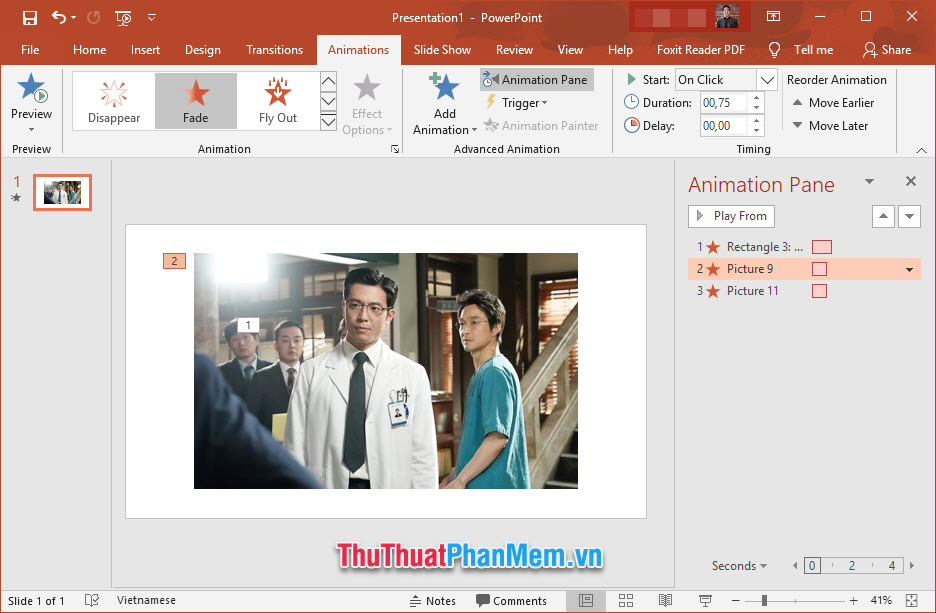Increase Duration with the up stepper
The width and height of the screenshot is (936, 613).
756,96
